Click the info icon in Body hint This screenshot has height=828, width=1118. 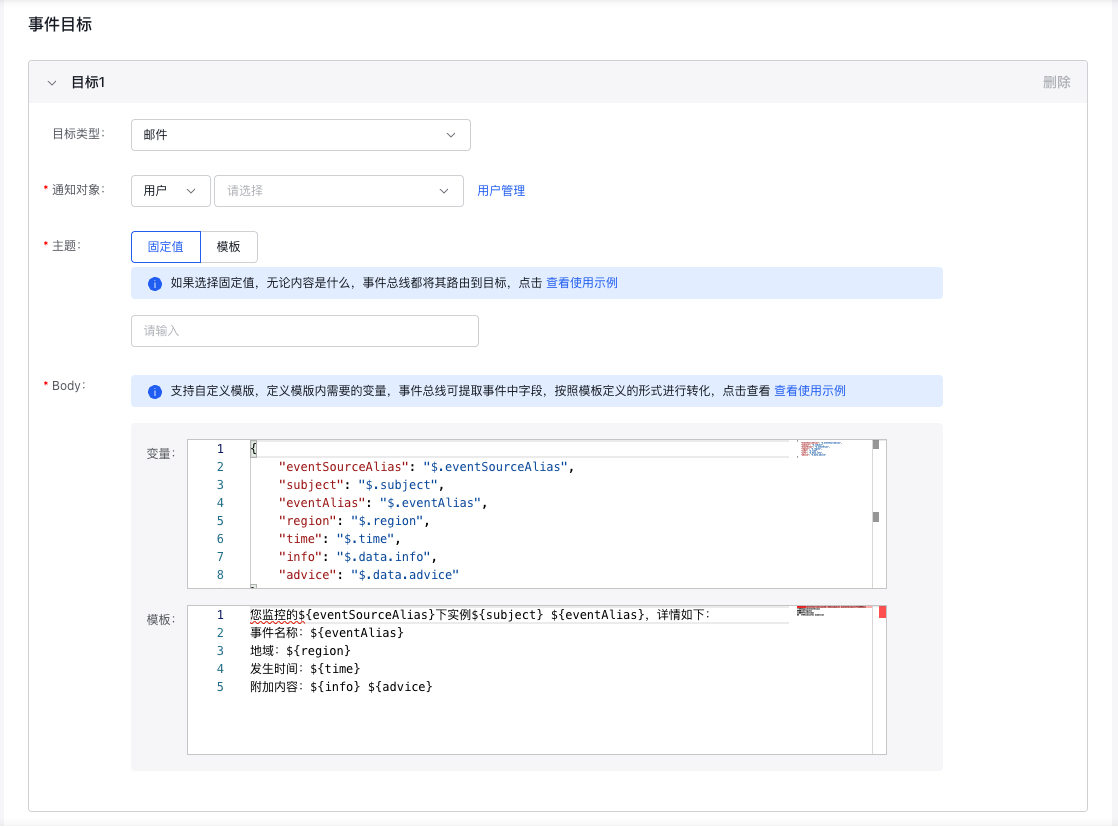[155, 392]
